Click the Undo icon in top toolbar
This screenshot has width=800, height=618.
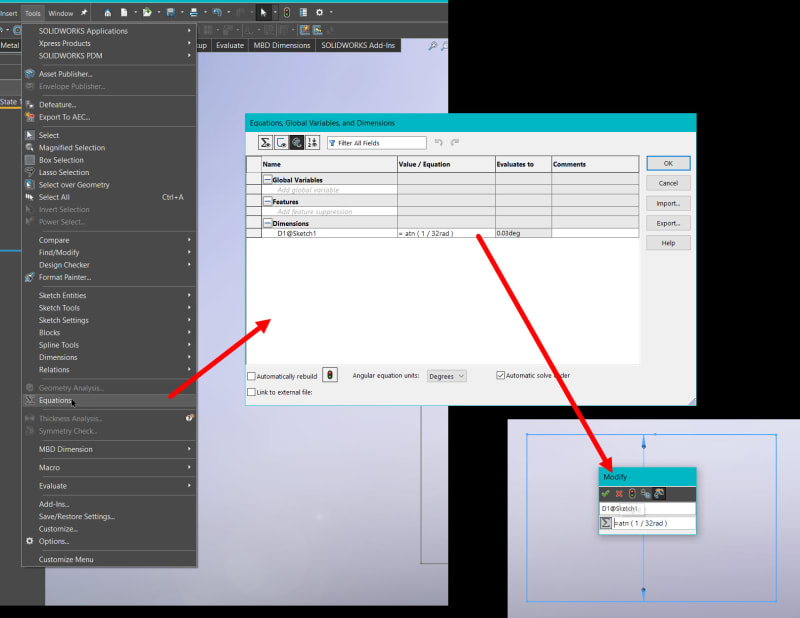coord(217,12)
